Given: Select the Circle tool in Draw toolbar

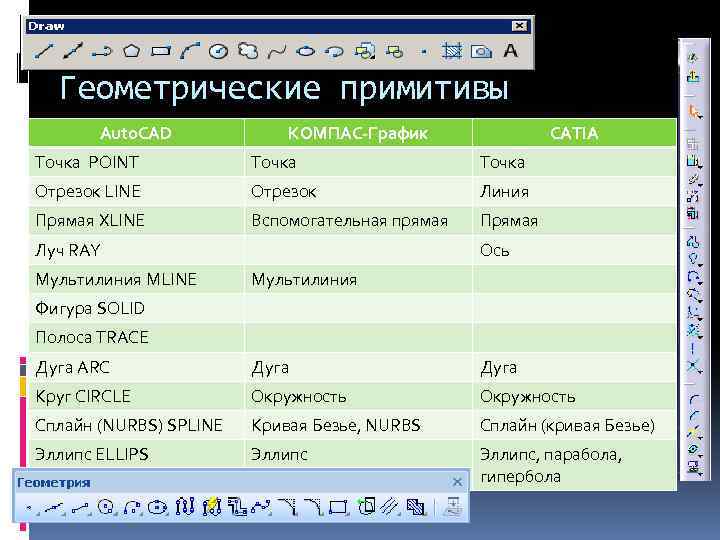Looking at the screenshot, I should coord(218,51).
